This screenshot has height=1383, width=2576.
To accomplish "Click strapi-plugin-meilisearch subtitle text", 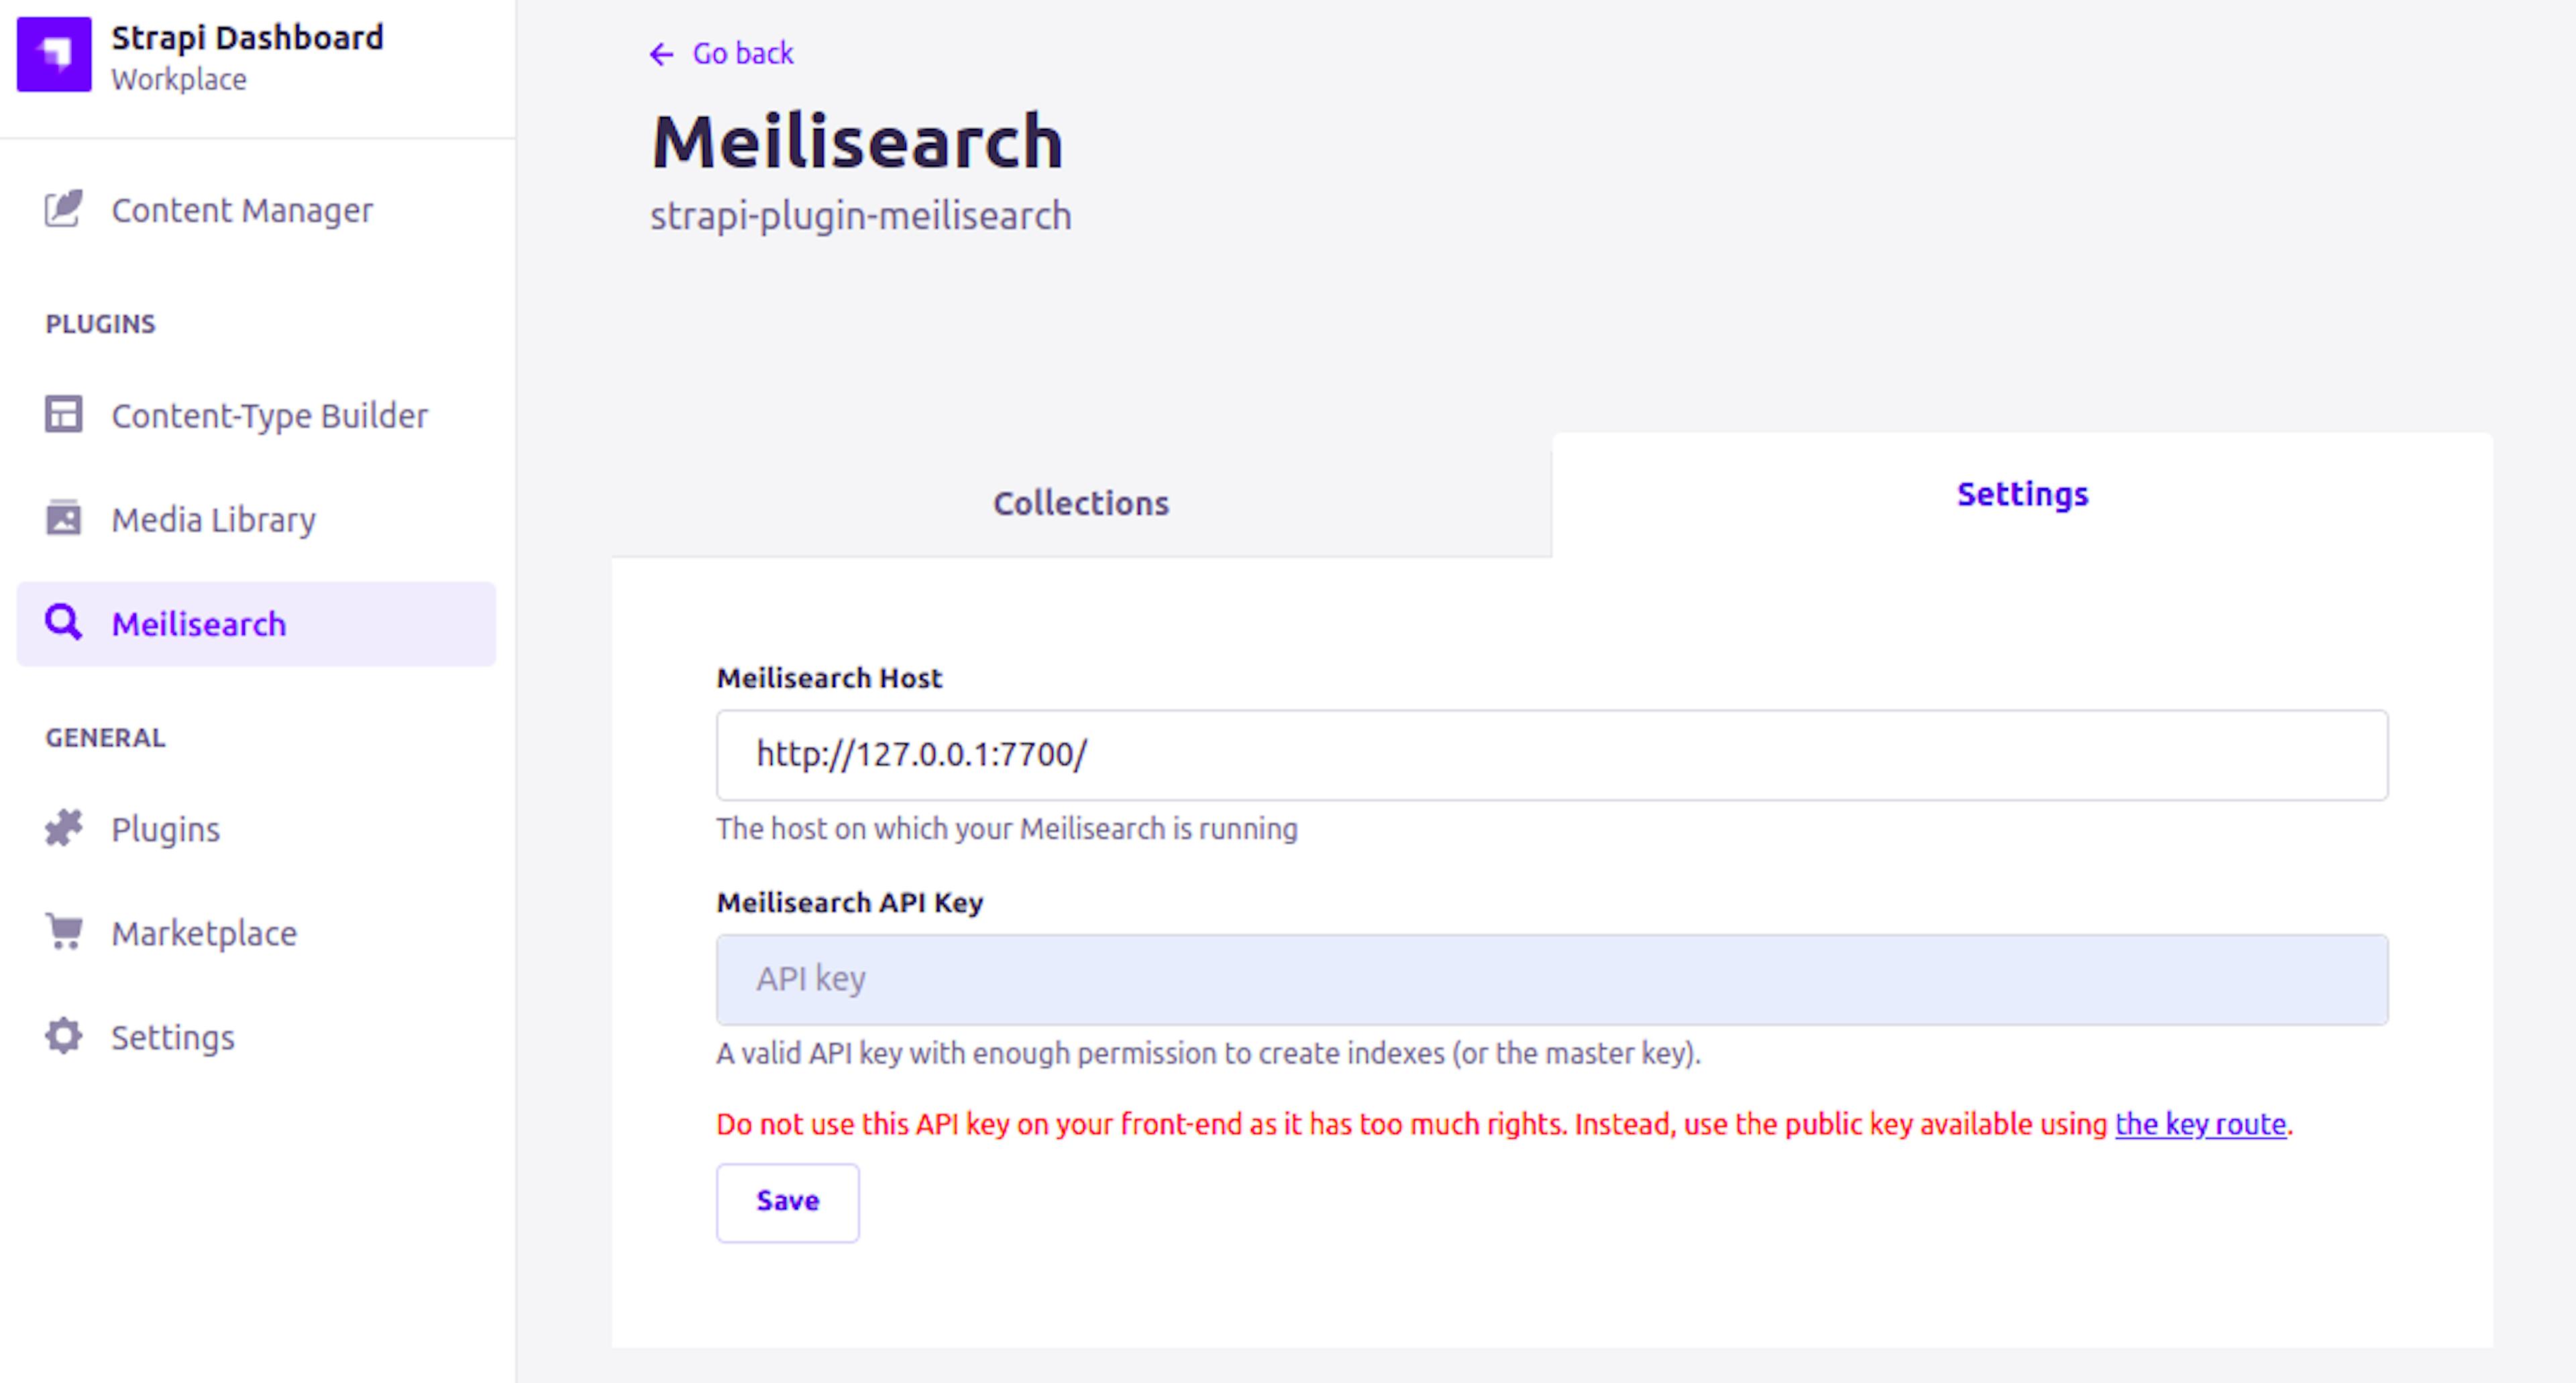I will pyautogui.click(x=861, y=216).
